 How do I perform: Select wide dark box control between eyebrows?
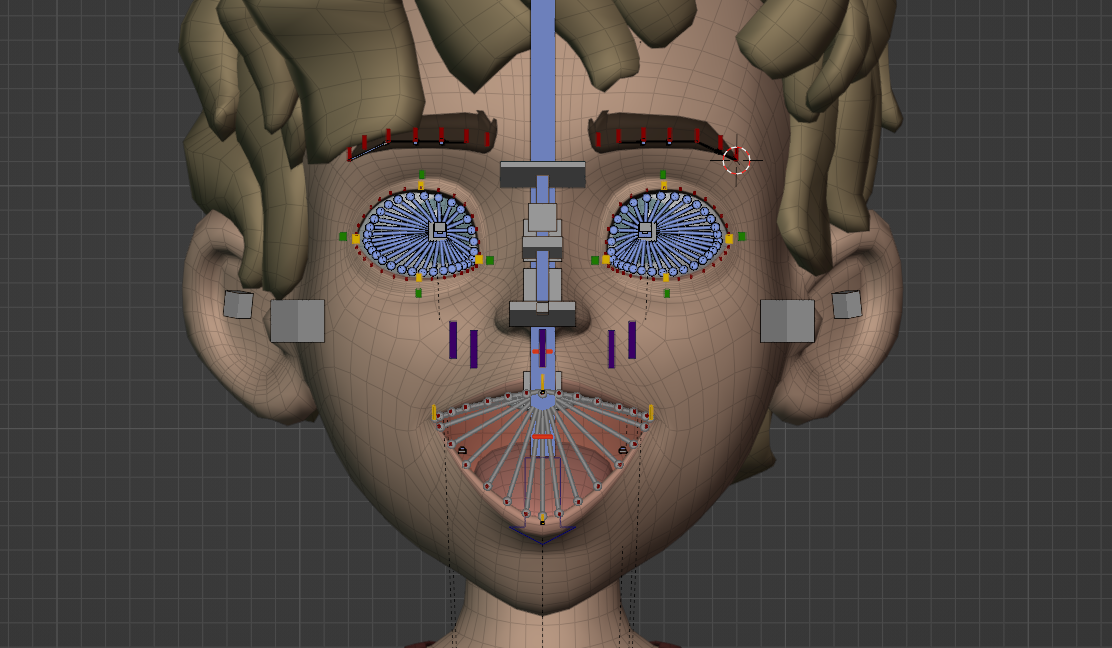[x=542, y=174]
